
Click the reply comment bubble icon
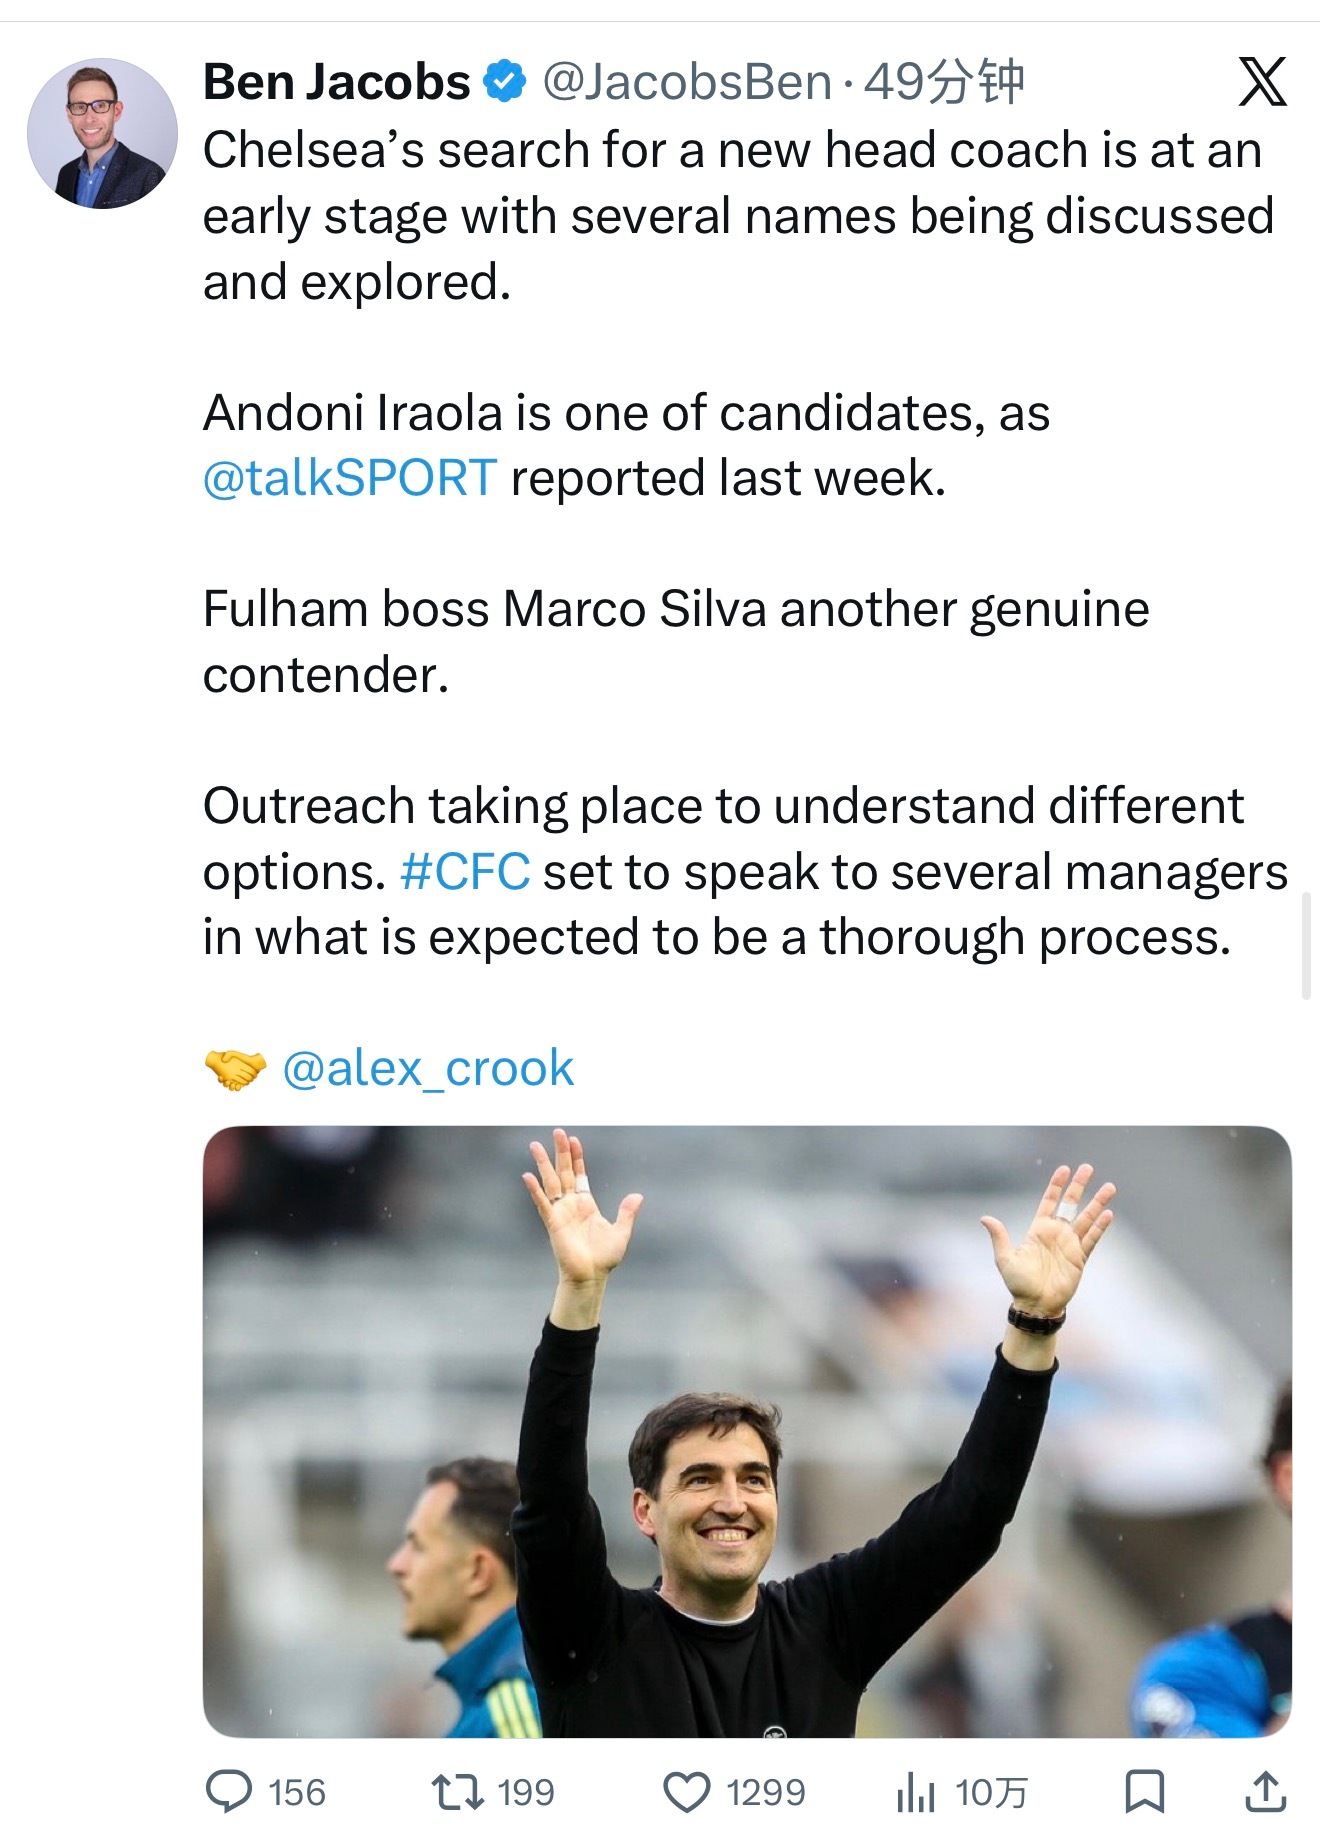pyautogui.click(x=229, y=1792)
